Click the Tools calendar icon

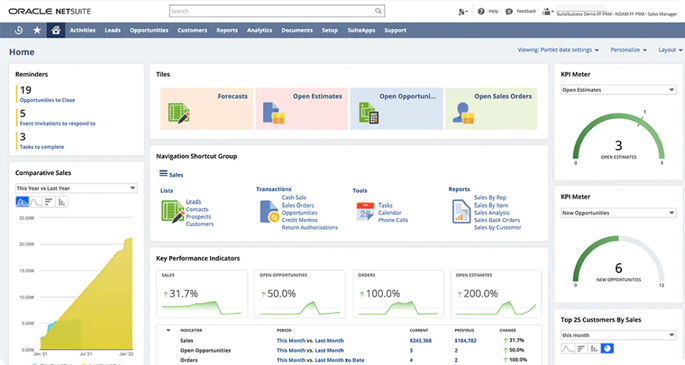[365, 211]
